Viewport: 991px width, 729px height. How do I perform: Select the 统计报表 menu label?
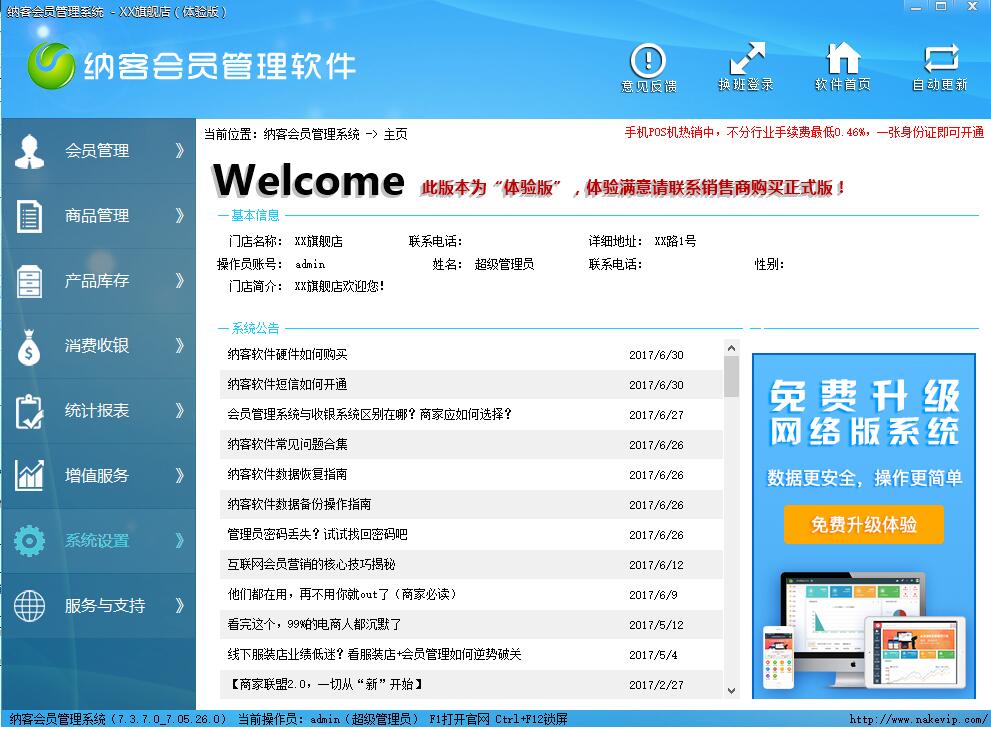coord(97,411)
